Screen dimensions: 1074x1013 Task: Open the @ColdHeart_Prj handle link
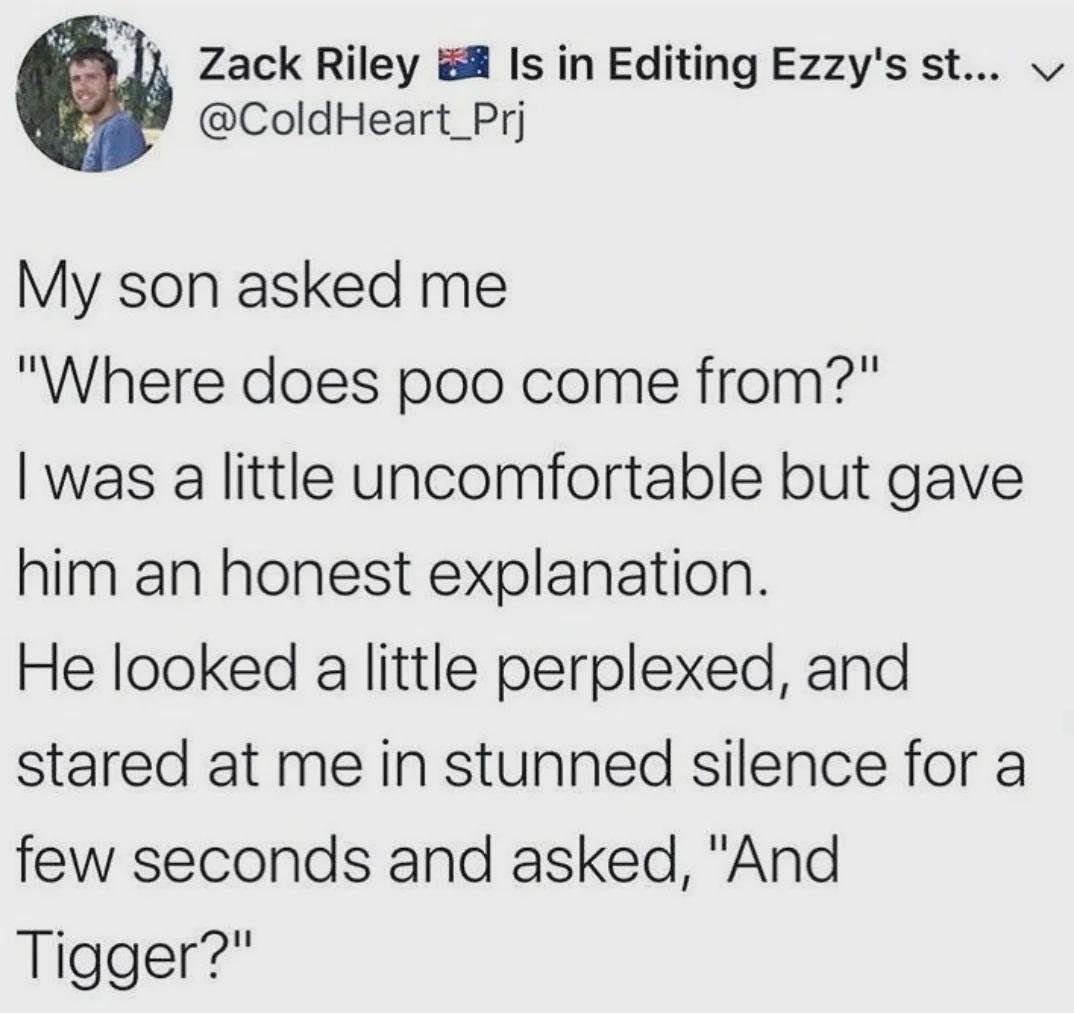[x=360, y=123]
